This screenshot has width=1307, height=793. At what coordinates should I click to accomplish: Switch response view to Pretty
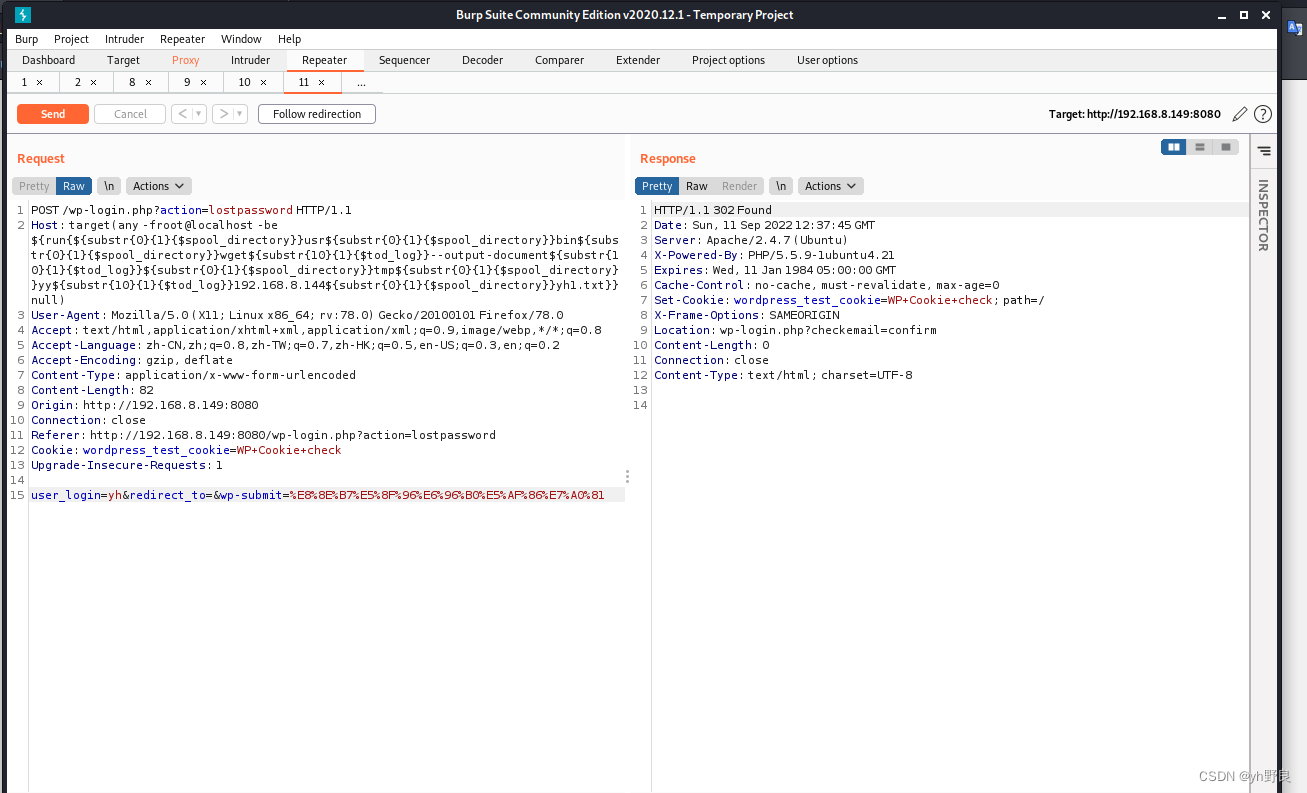pos(657,186)
